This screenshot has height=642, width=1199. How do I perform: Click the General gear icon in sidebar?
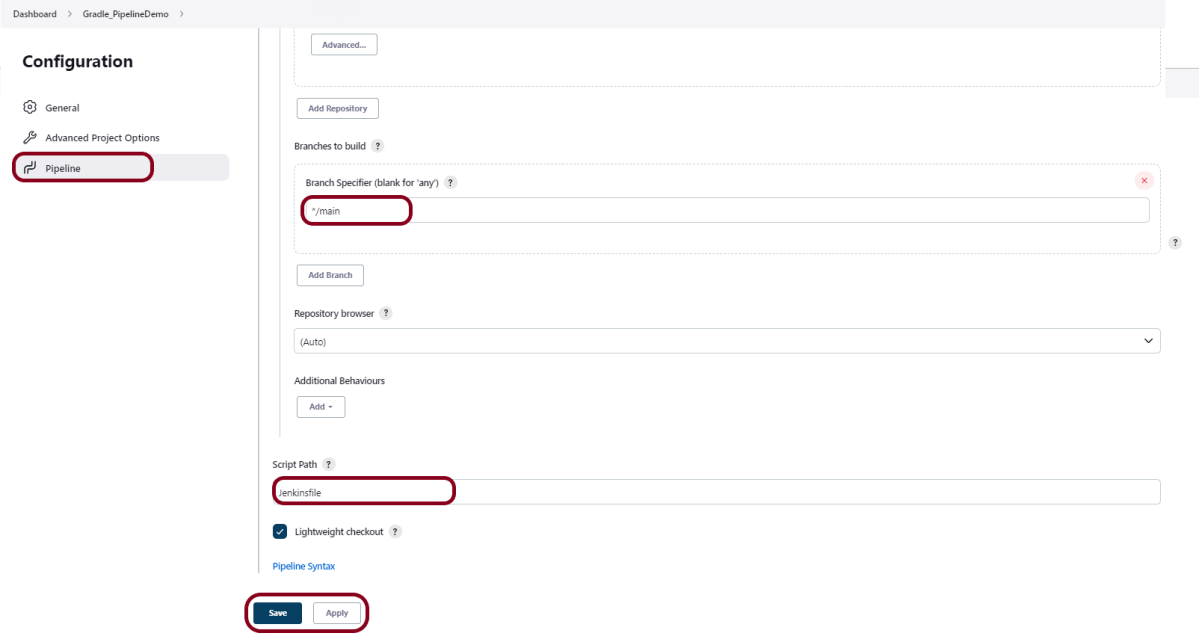[x=30, y=107]
